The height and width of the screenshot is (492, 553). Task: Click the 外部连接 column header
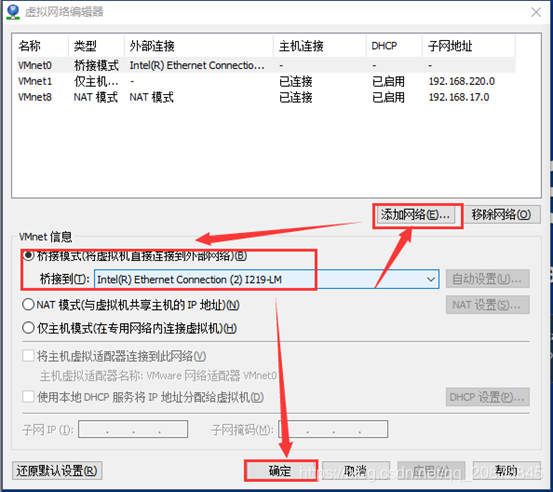tap(199, 46)
